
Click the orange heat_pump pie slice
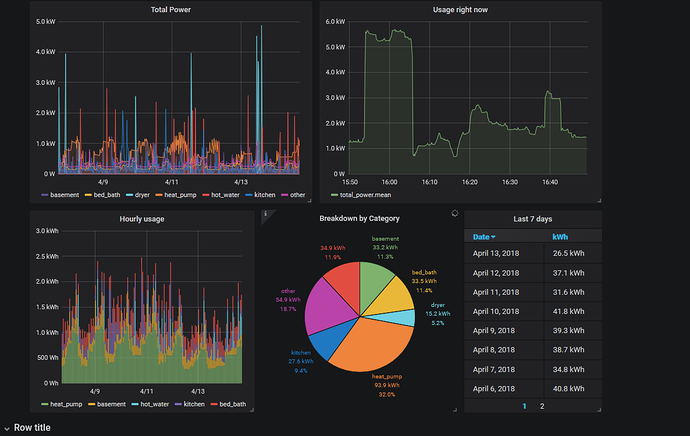tap(374, 345)
